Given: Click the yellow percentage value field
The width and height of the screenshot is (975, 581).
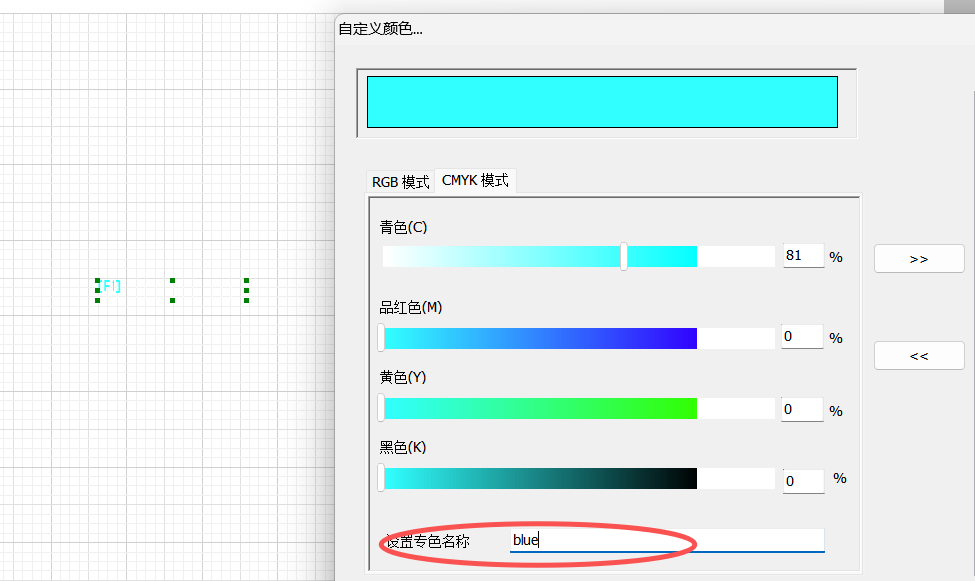Looking at the screenshot, I should (801, 408).
